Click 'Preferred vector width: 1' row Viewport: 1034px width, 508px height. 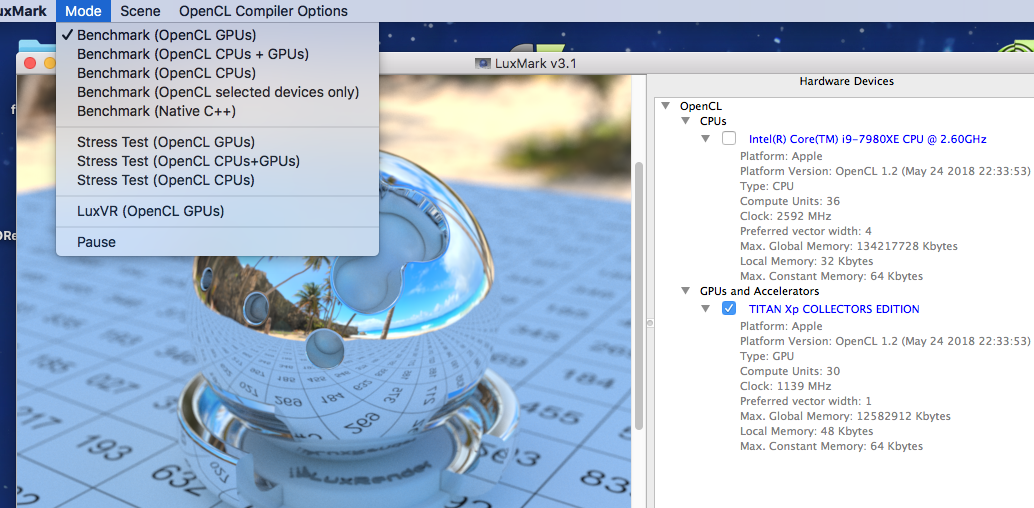point(805,401)
